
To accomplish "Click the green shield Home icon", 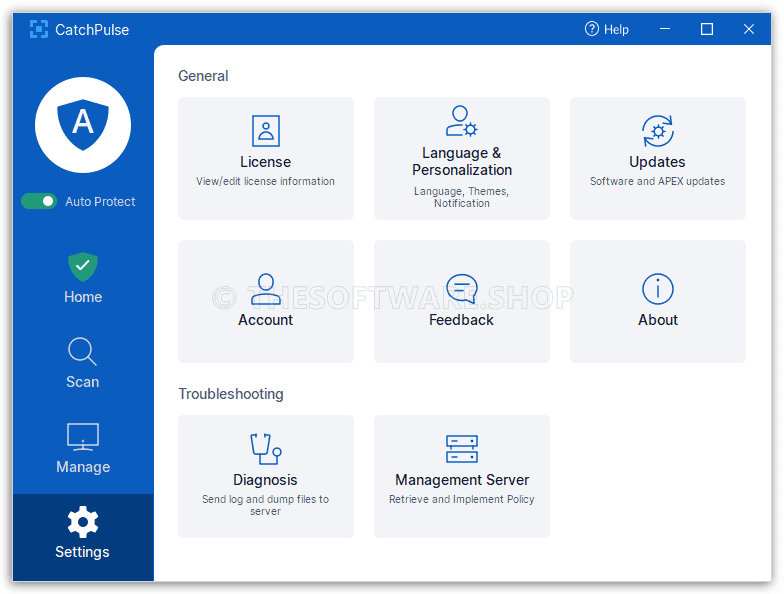I will pos(83,266).
